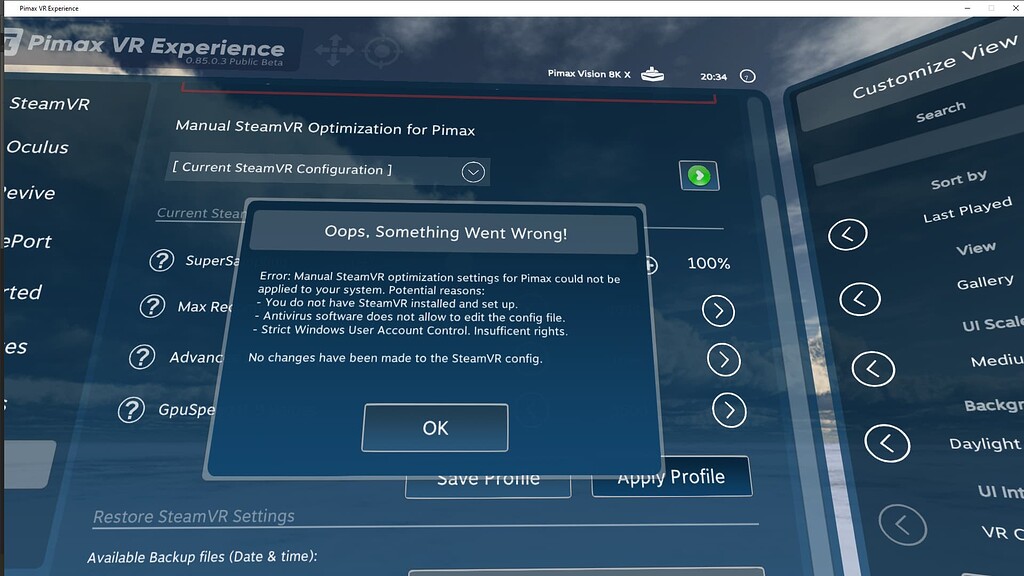This screenshot has width=1024, height=576.
Task: Click OK to dismiss the error dialog
Action: [x=434, y=427]
